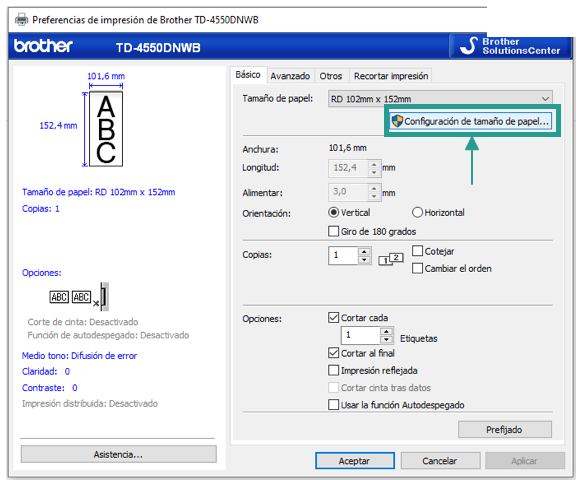Open Tamaño de papel dropdown
The width and height of the screenshot is (584, 480).
point(440,99)
